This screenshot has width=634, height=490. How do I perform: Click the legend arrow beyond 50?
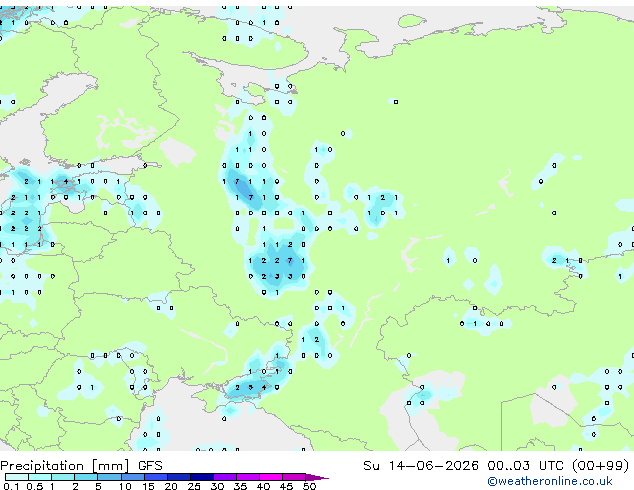tap(317, 477)
